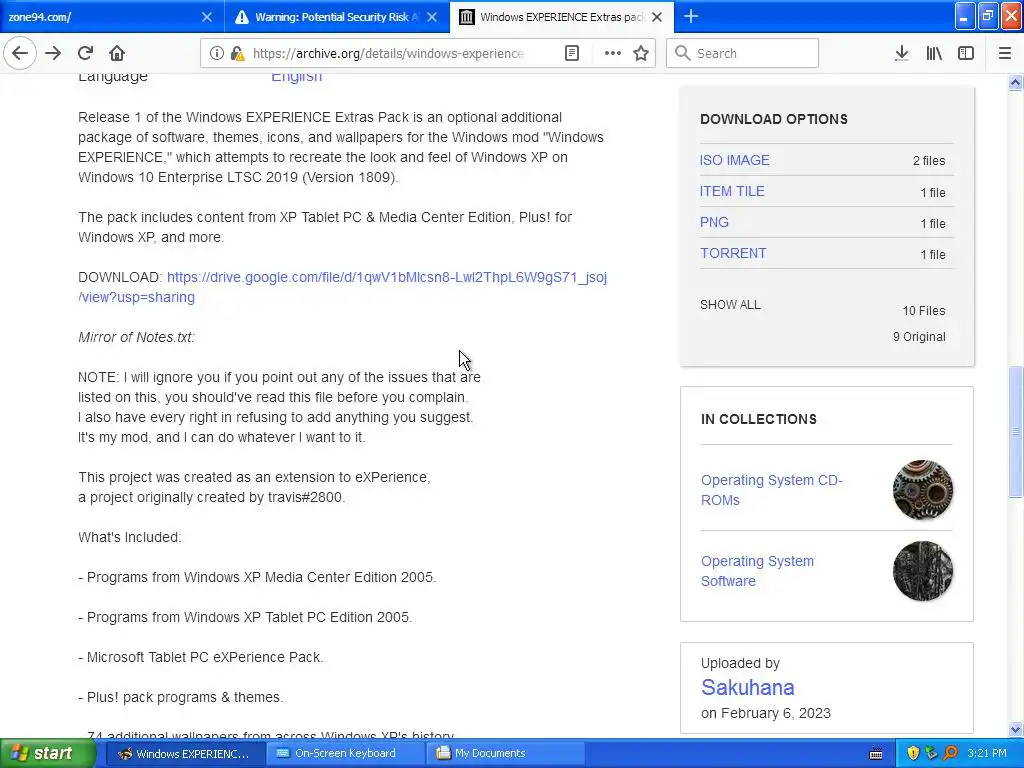This screenshot has height=768, width=1024.
Task: Open the Library bookshelf icon
Action: coord(934,53)
